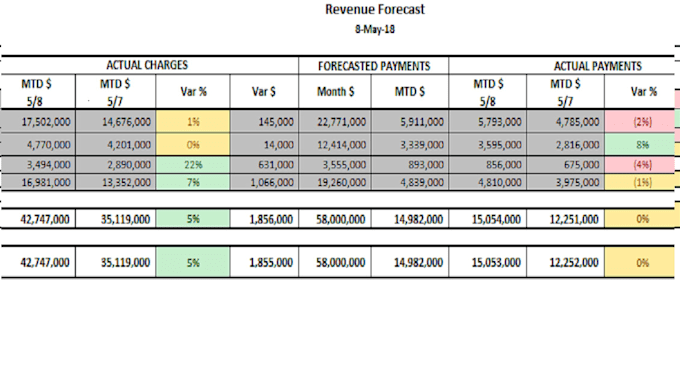Screen dimensions: 680x370
Task: Select cell with value 1,066,000
Action: click(264, 182)
